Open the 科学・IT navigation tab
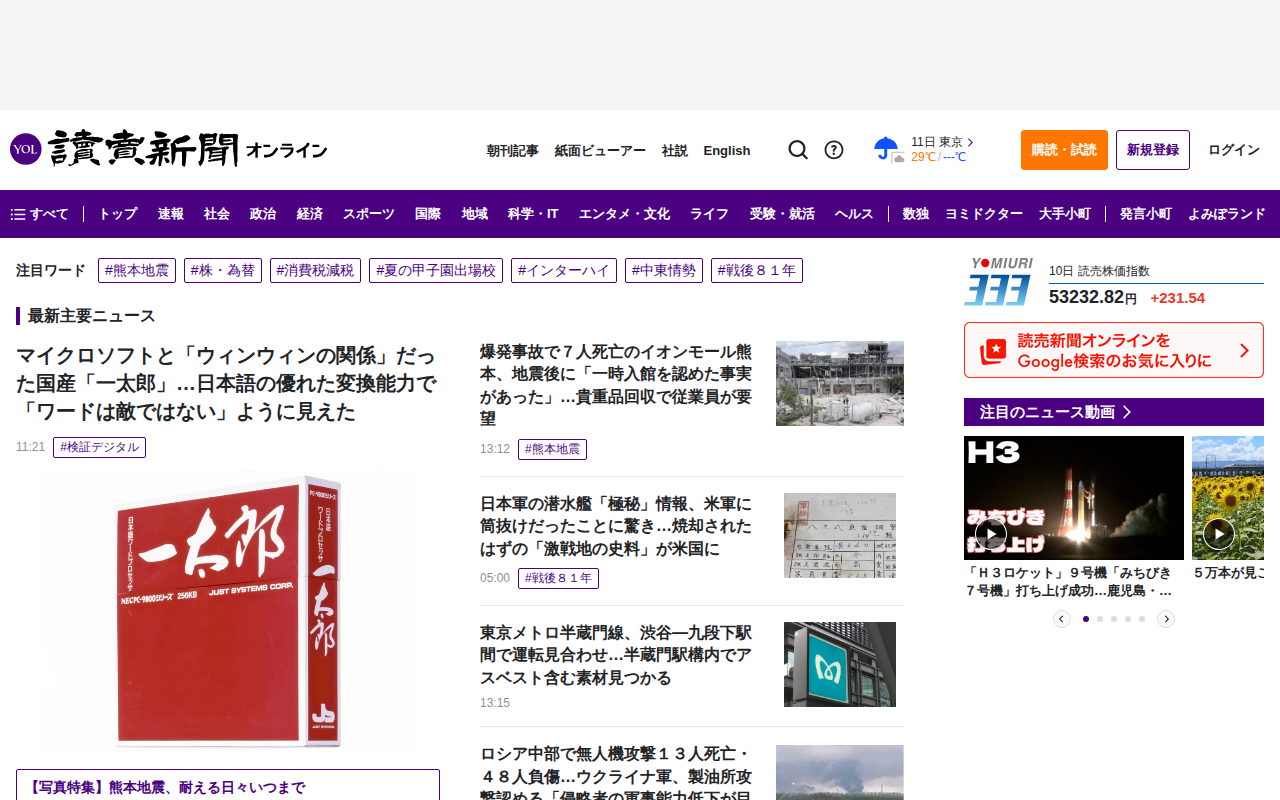Viewport: 1280px width, 800px height. pos(533,214)
